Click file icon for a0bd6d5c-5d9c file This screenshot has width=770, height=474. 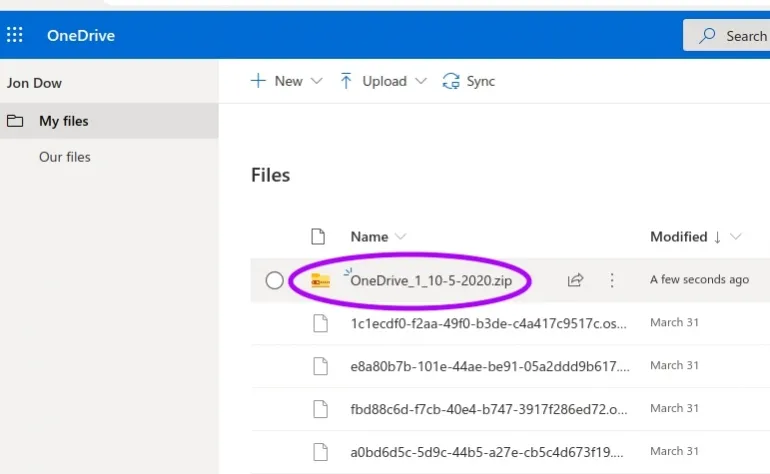[x=321, y=452]
